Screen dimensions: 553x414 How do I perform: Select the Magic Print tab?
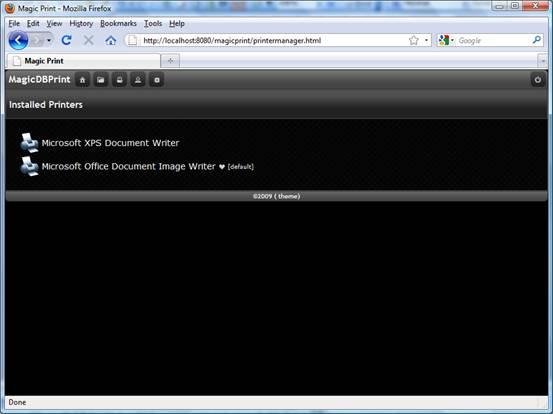click(83, 61)
